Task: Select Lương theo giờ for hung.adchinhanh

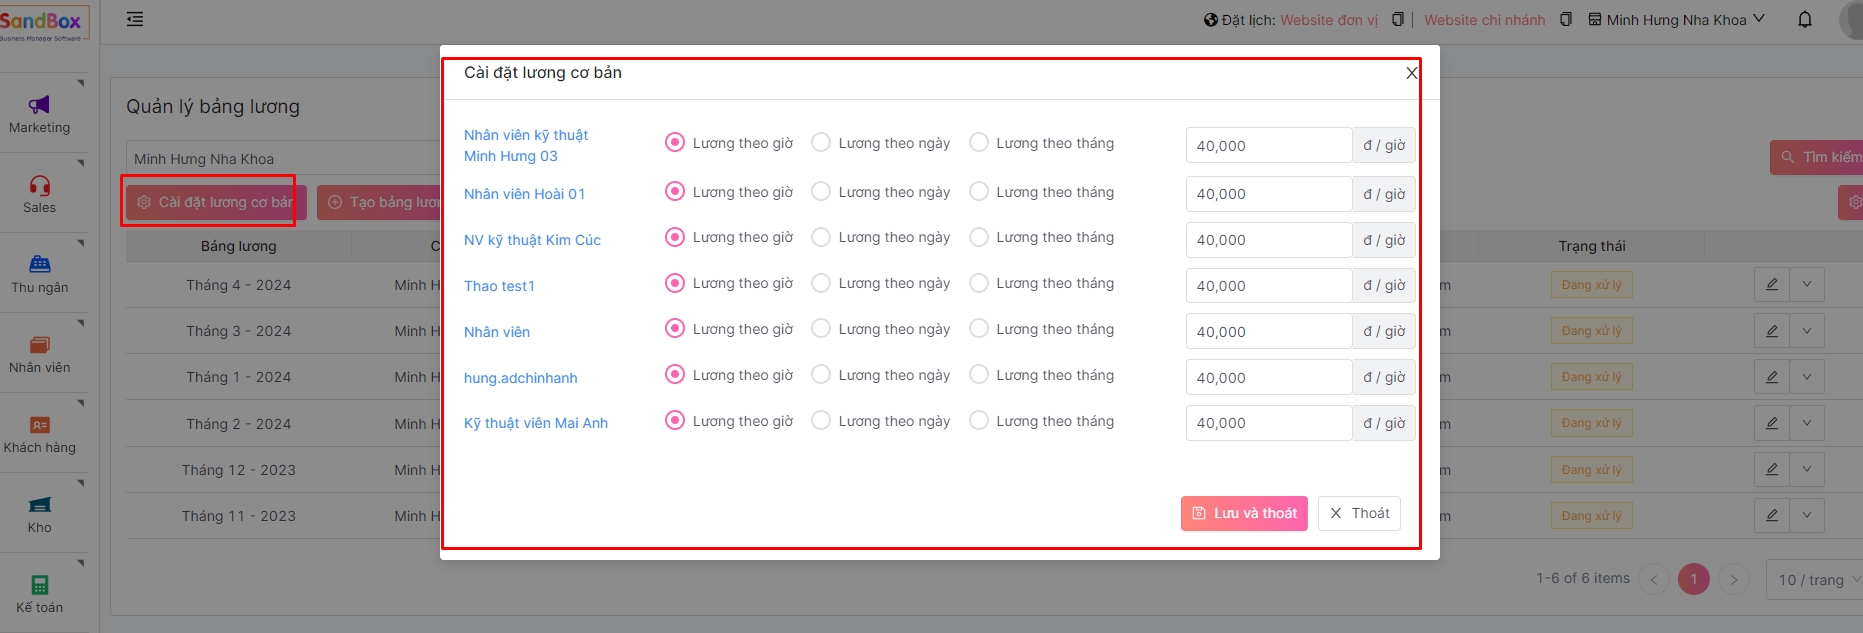Action: [675, 375]
